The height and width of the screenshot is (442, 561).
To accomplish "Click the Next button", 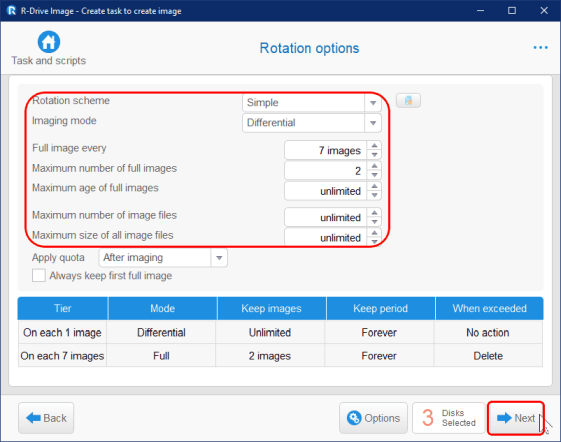I will (x=516, y=418).
